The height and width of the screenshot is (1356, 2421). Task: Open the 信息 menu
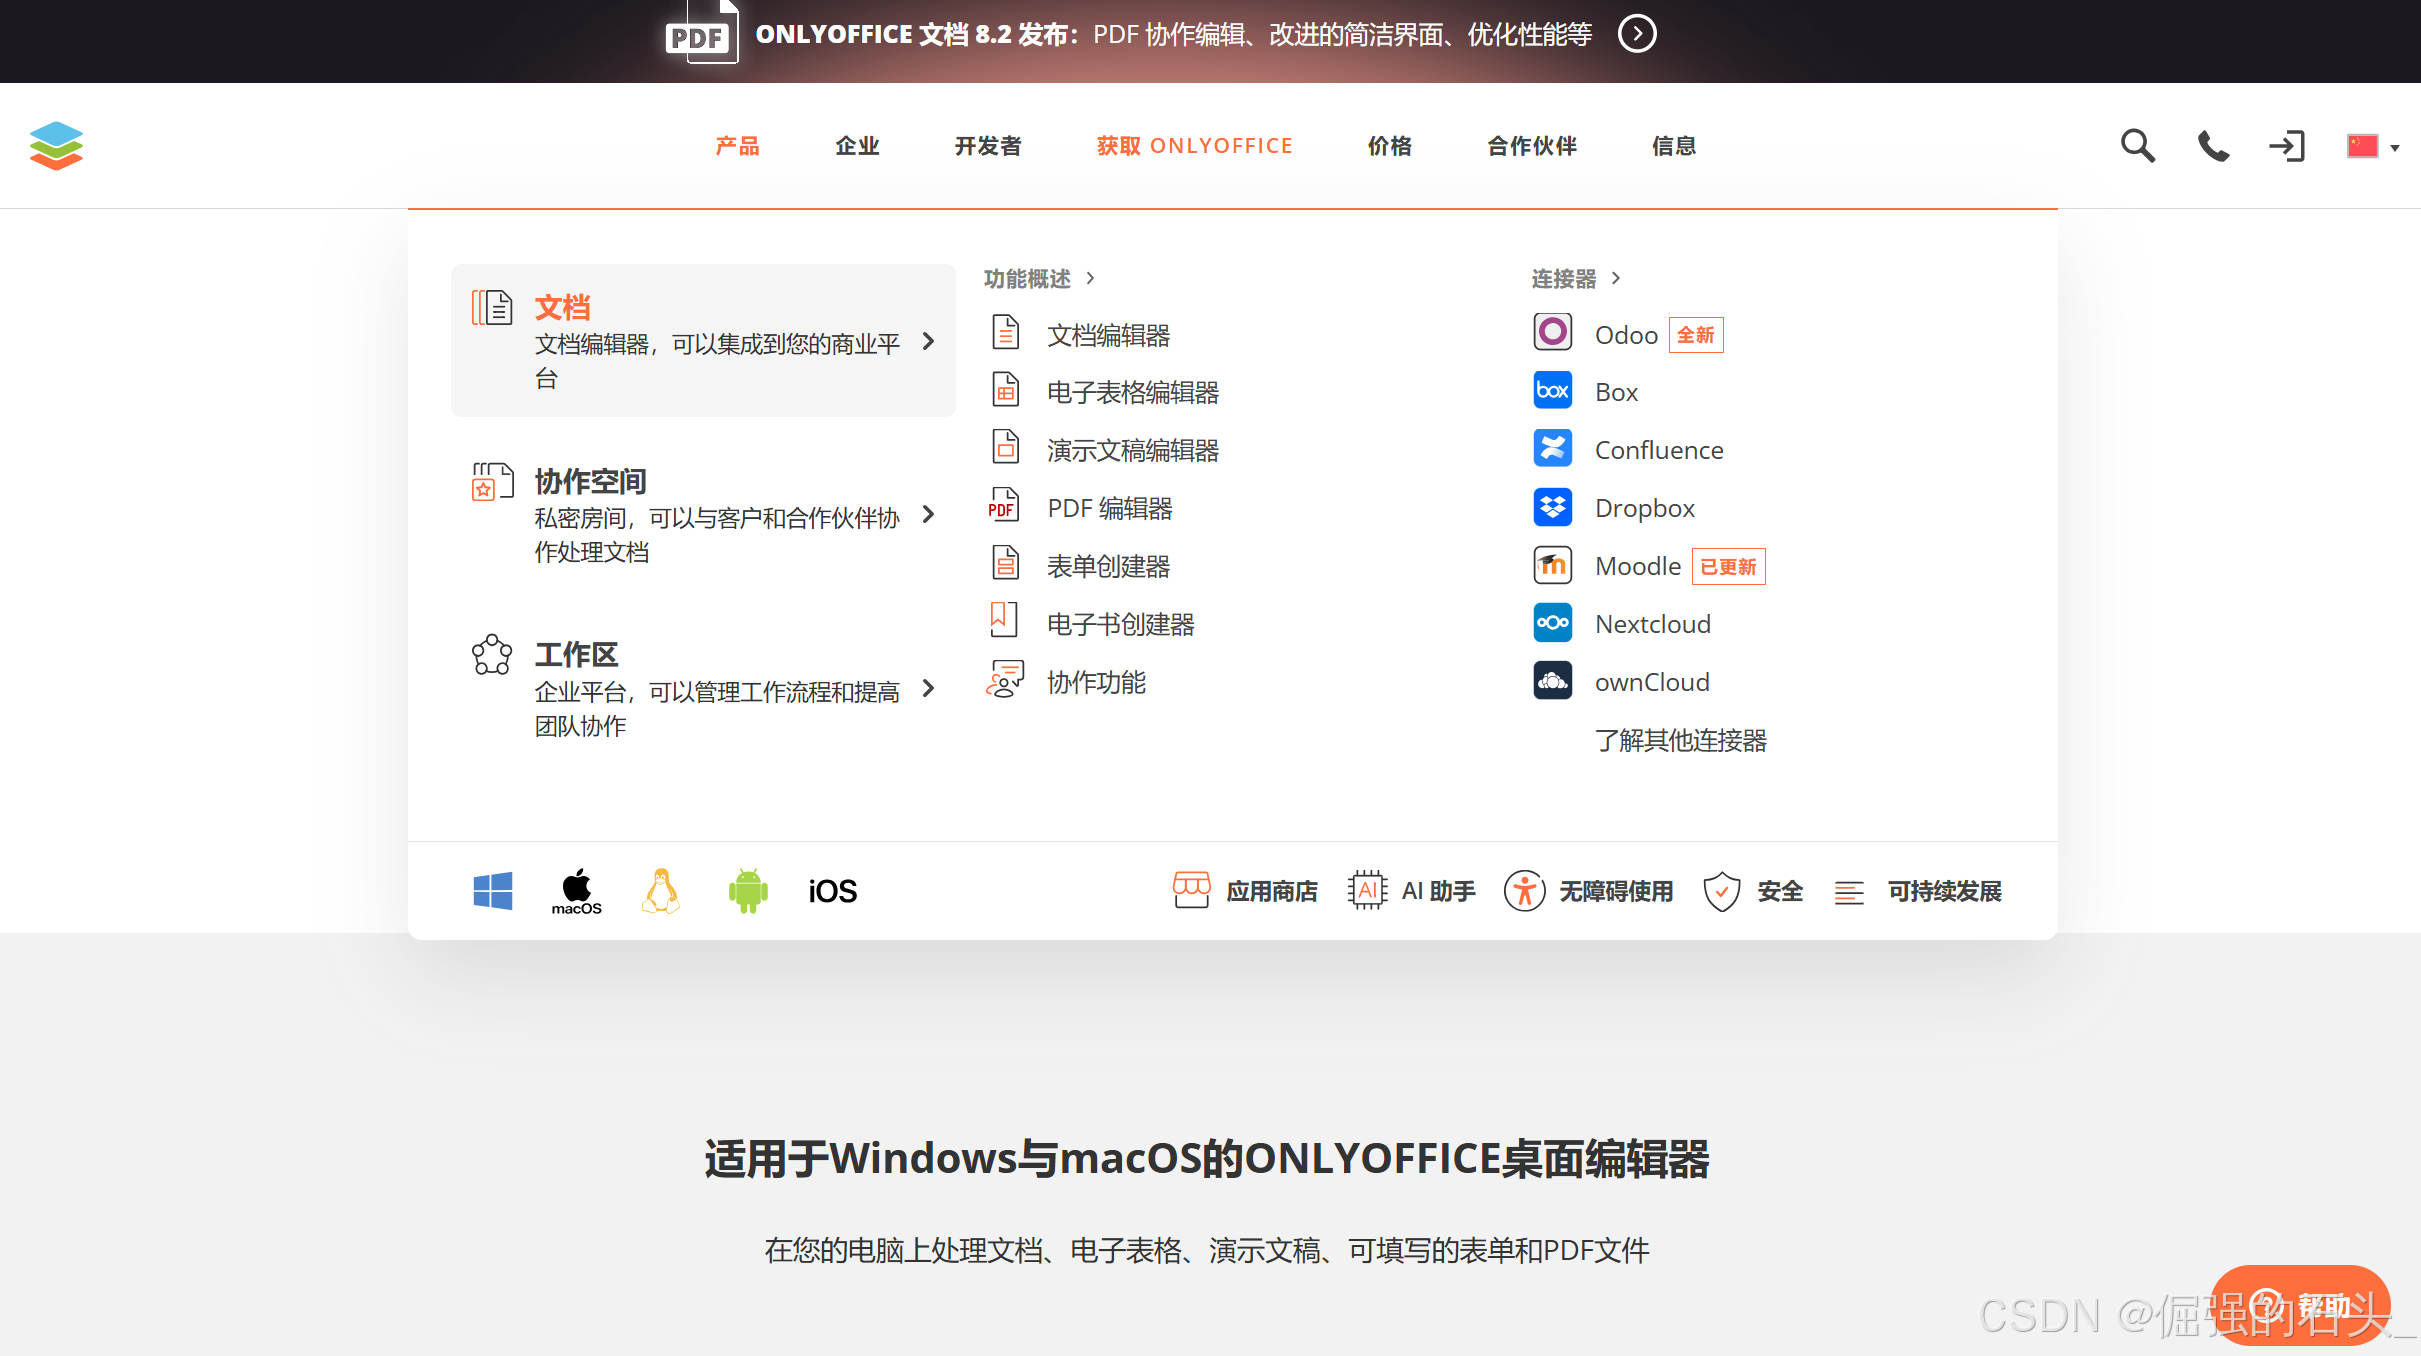tap(1674, 146)
